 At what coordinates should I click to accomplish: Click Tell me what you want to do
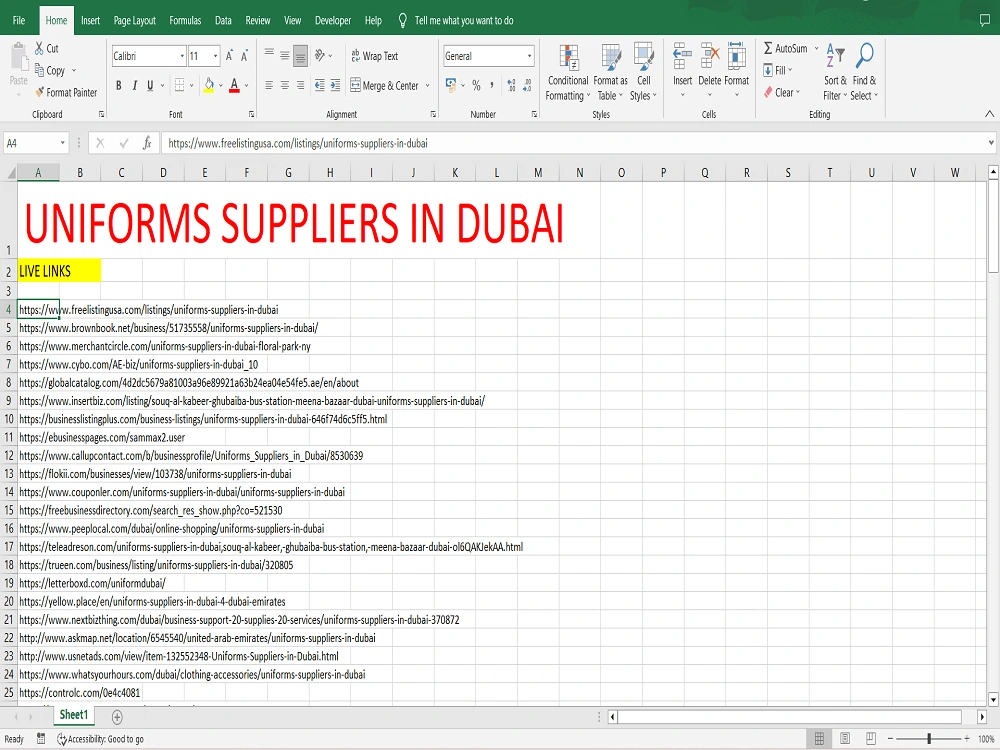click(464, 20)
